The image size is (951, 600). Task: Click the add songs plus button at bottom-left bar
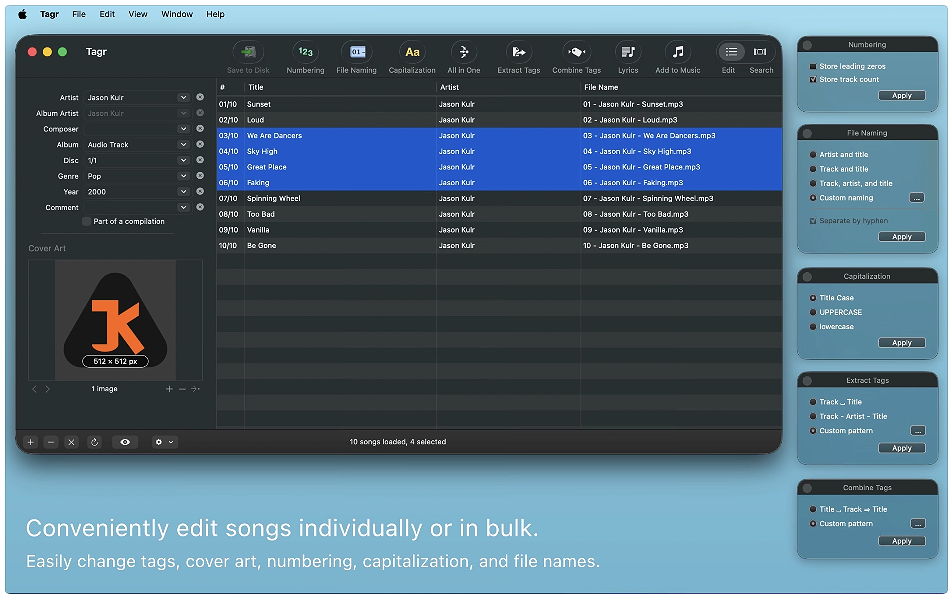pyautogui.click(x=30, y=442)
